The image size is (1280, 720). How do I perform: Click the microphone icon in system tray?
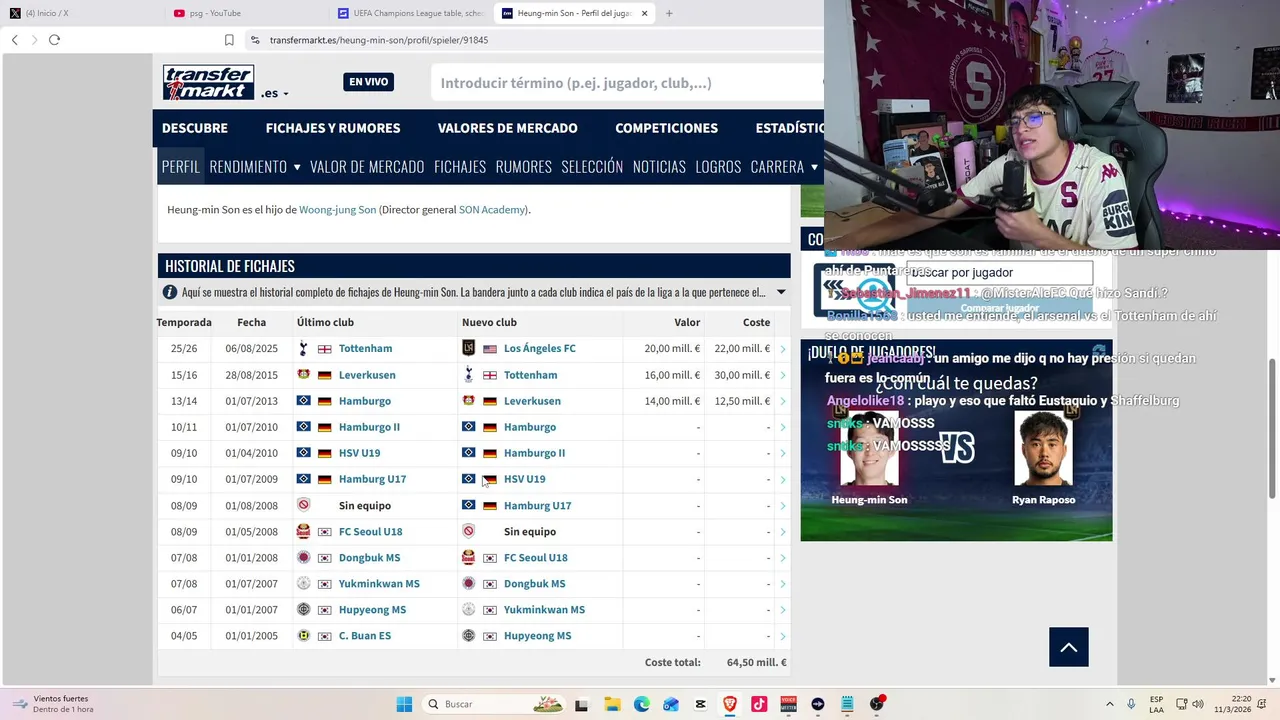1131,704
